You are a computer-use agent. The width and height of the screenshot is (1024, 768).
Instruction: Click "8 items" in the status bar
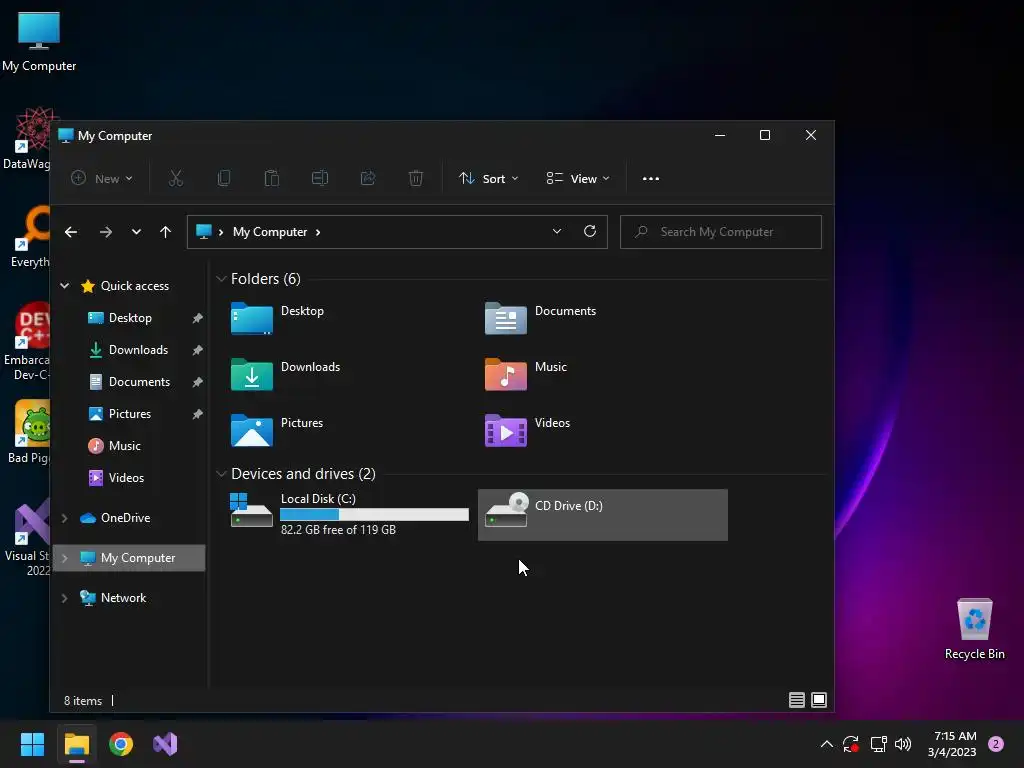pos(83,701)
